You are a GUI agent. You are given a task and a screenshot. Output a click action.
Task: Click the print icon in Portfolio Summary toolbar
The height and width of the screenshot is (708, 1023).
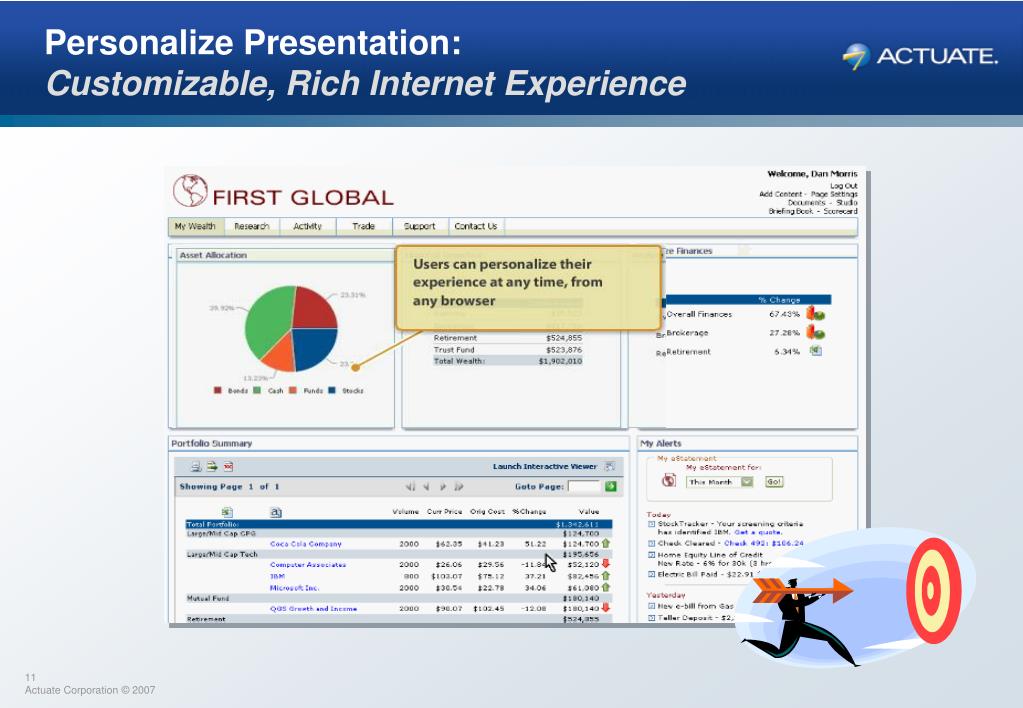(x=196, y=467)
